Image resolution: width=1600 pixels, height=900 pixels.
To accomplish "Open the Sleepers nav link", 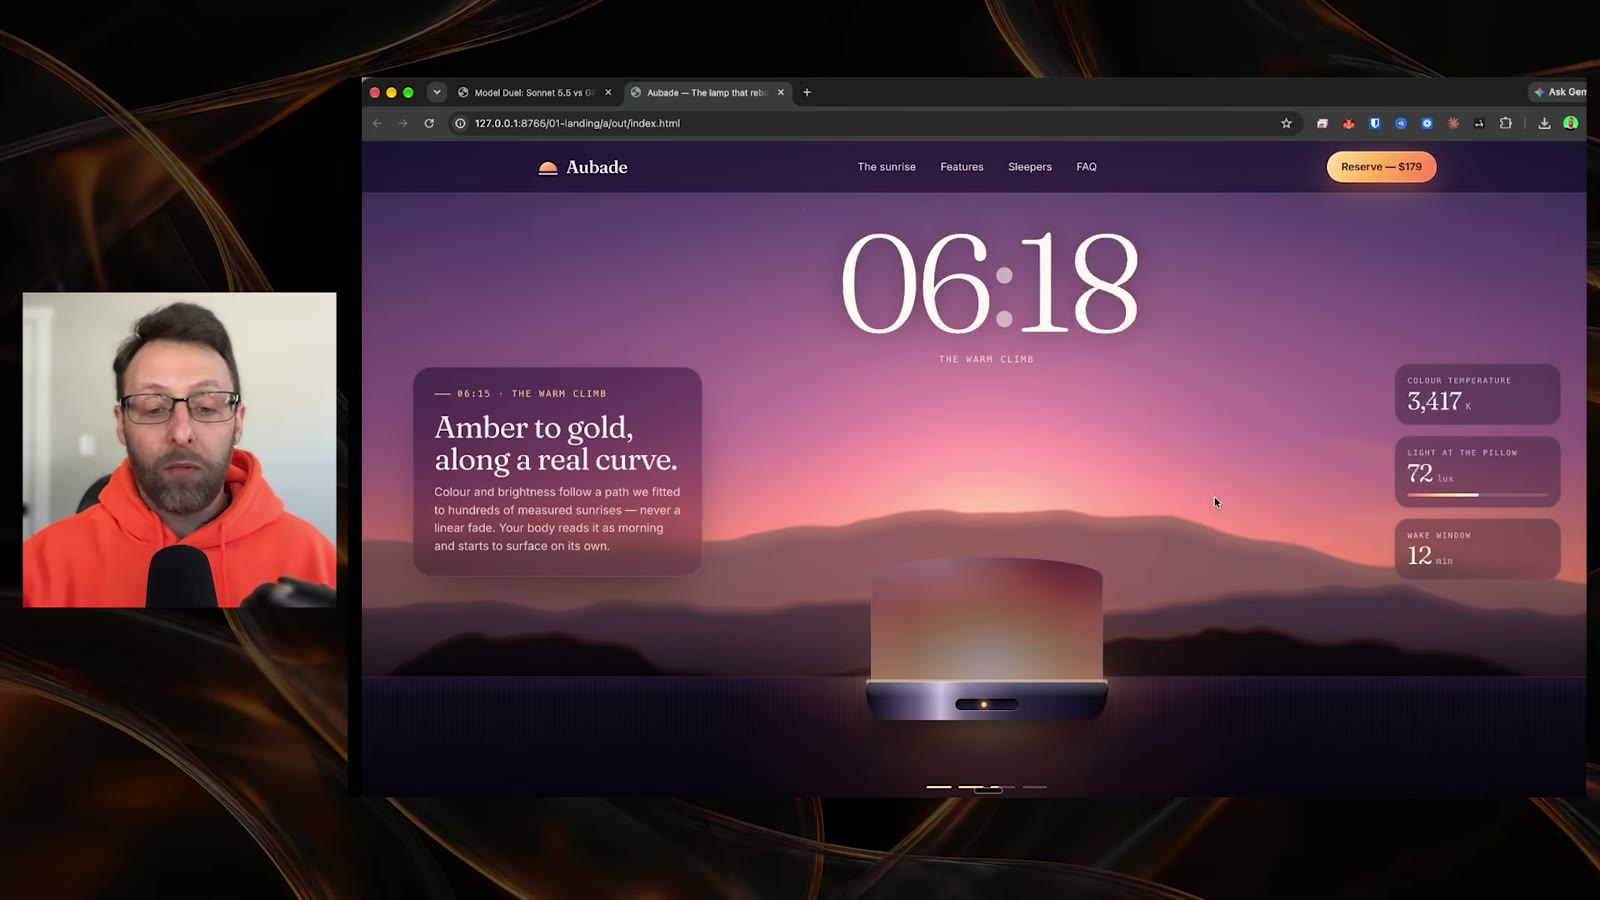I will (1030, 167).
